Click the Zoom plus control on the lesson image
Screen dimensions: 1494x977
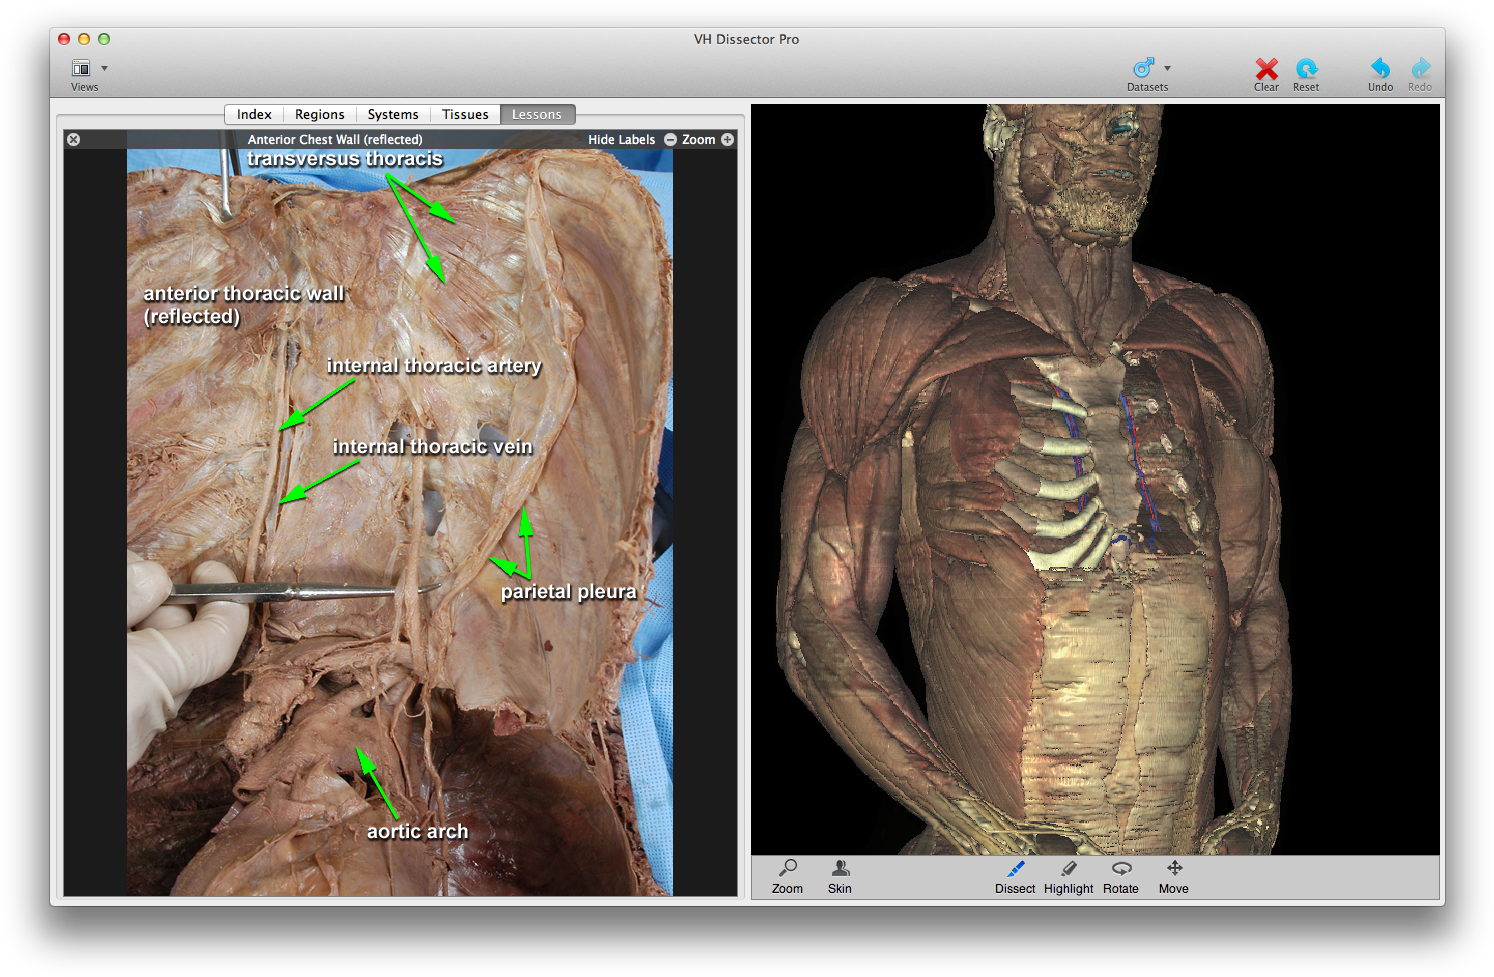pos(727,139)
